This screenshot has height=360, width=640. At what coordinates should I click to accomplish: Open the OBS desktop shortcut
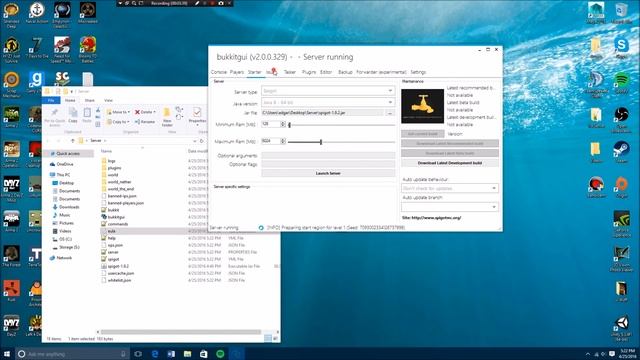[621, 119]
